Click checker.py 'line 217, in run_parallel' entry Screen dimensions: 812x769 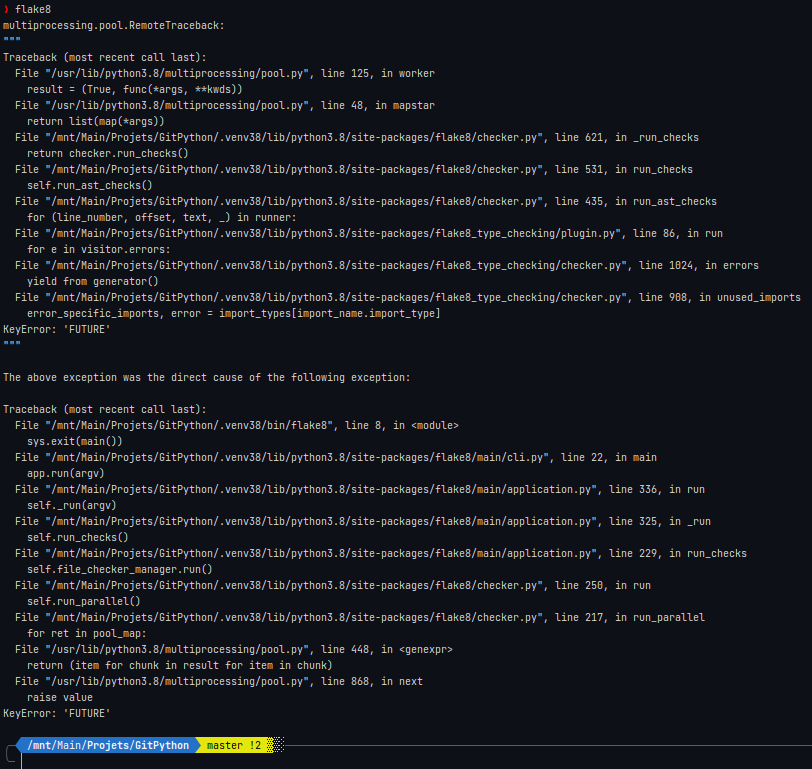[360, 618]
